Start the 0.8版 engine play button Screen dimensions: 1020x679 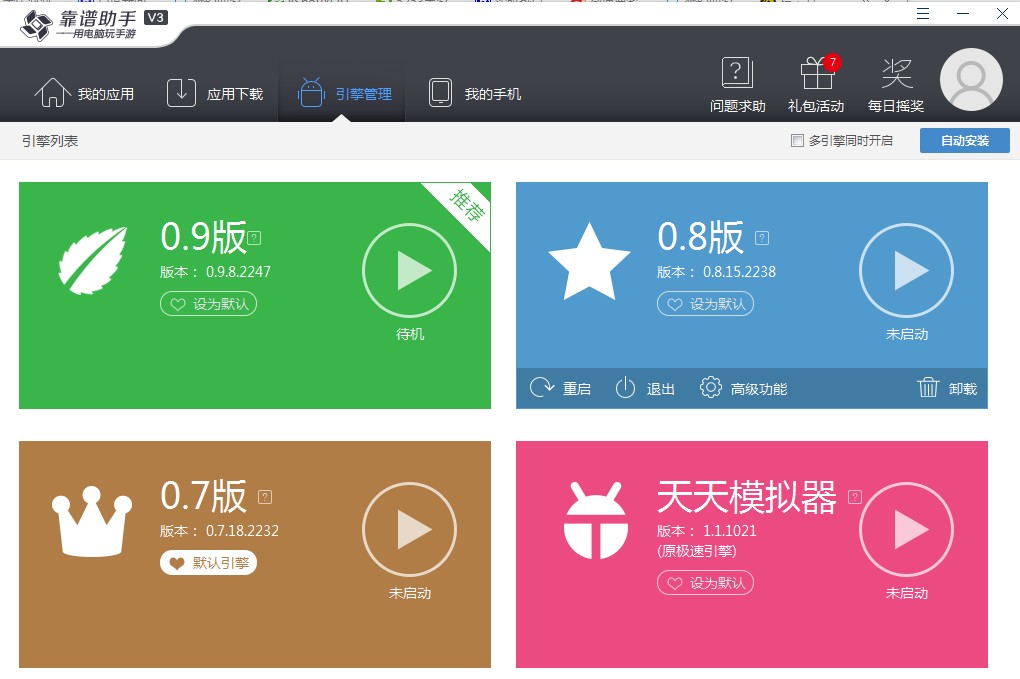[x=906, y=271]
